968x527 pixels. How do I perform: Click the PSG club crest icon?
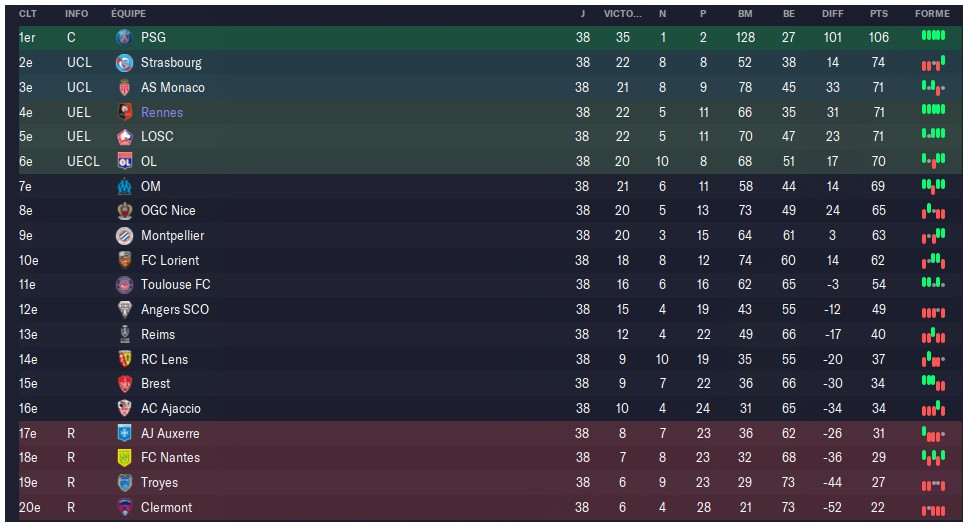124,37
